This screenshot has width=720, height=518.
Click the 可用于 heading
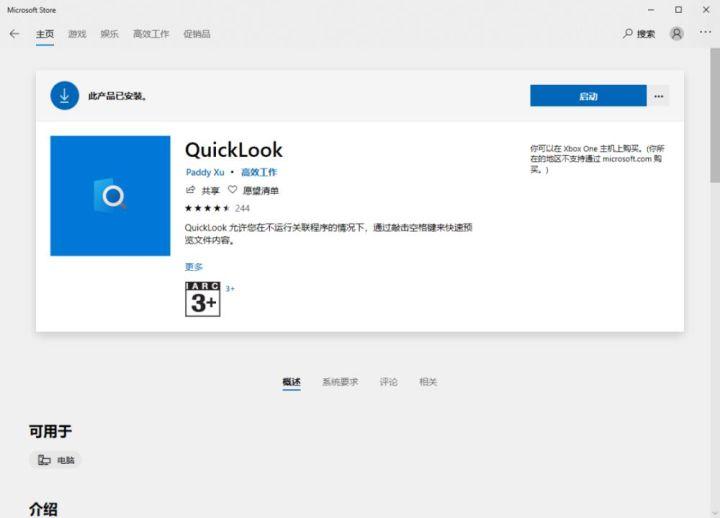[x=51, y=431]
